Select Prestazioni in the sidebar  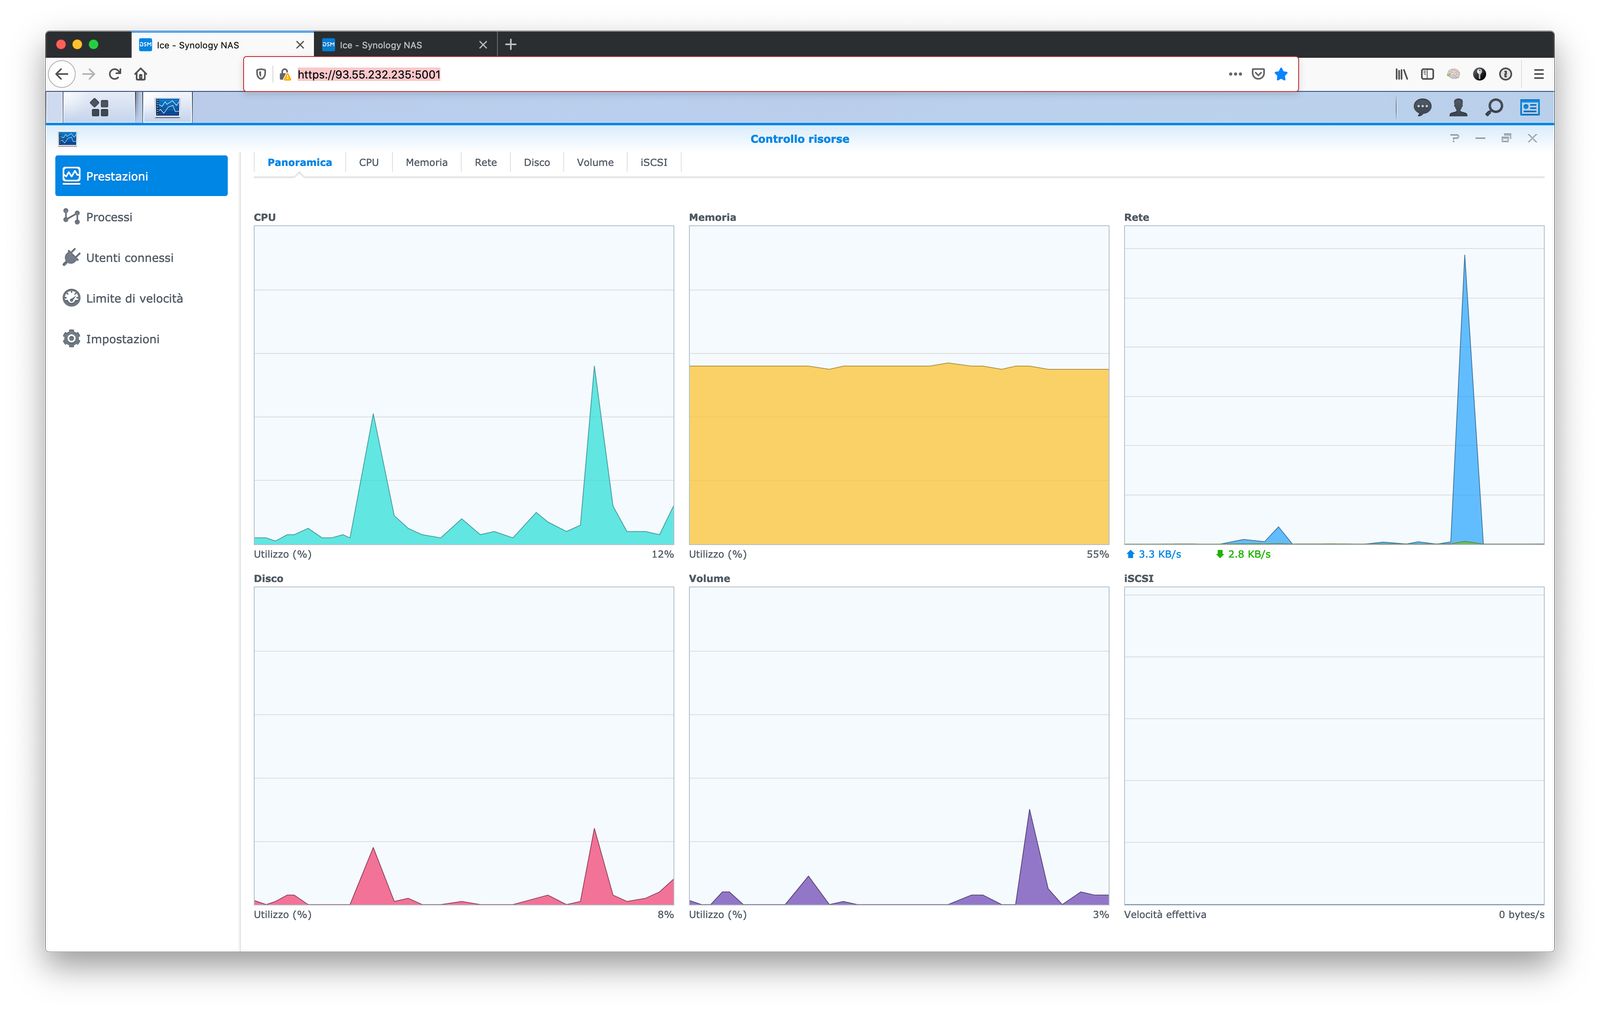click(x=141, y=176)
